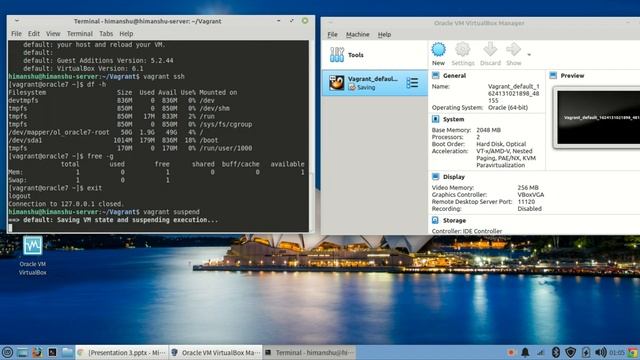The width and height of the screenshot is (640, 360).
Task: Select the Vagrant_default VM in the list
Action: tap(374, 83)
